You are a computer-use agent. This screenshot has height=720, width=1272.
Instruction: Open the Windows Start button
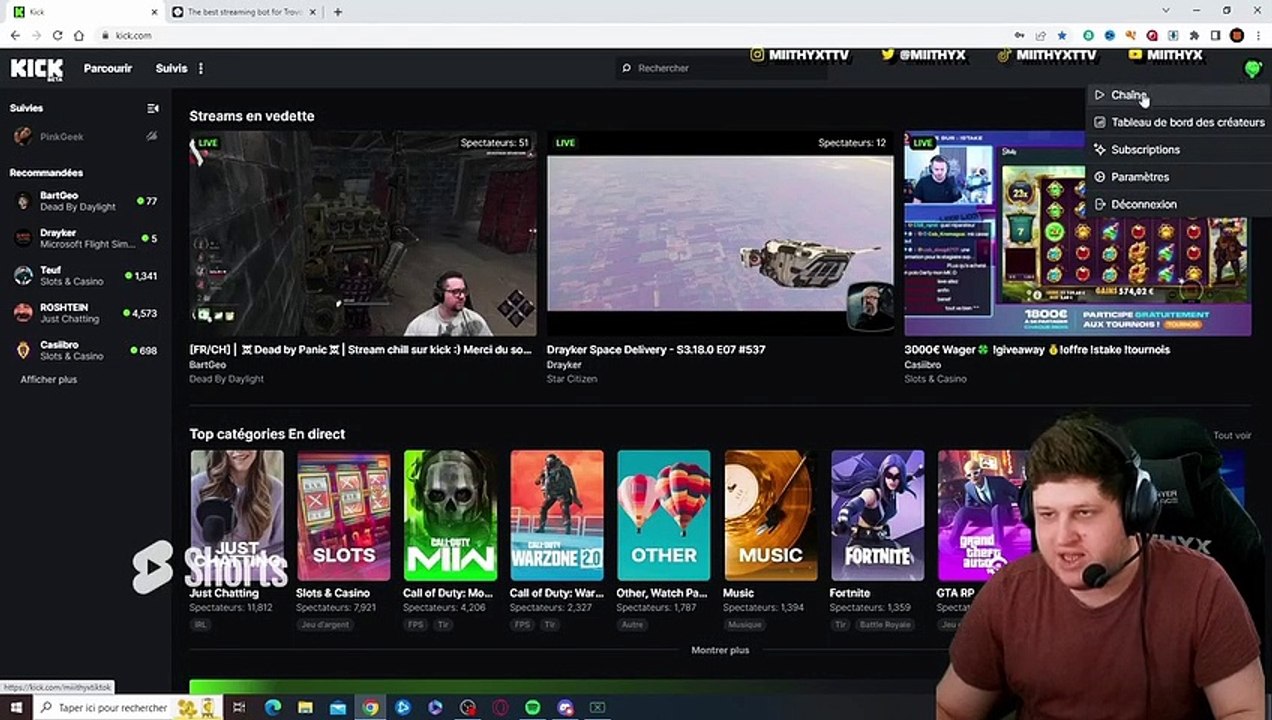[16, 708]
